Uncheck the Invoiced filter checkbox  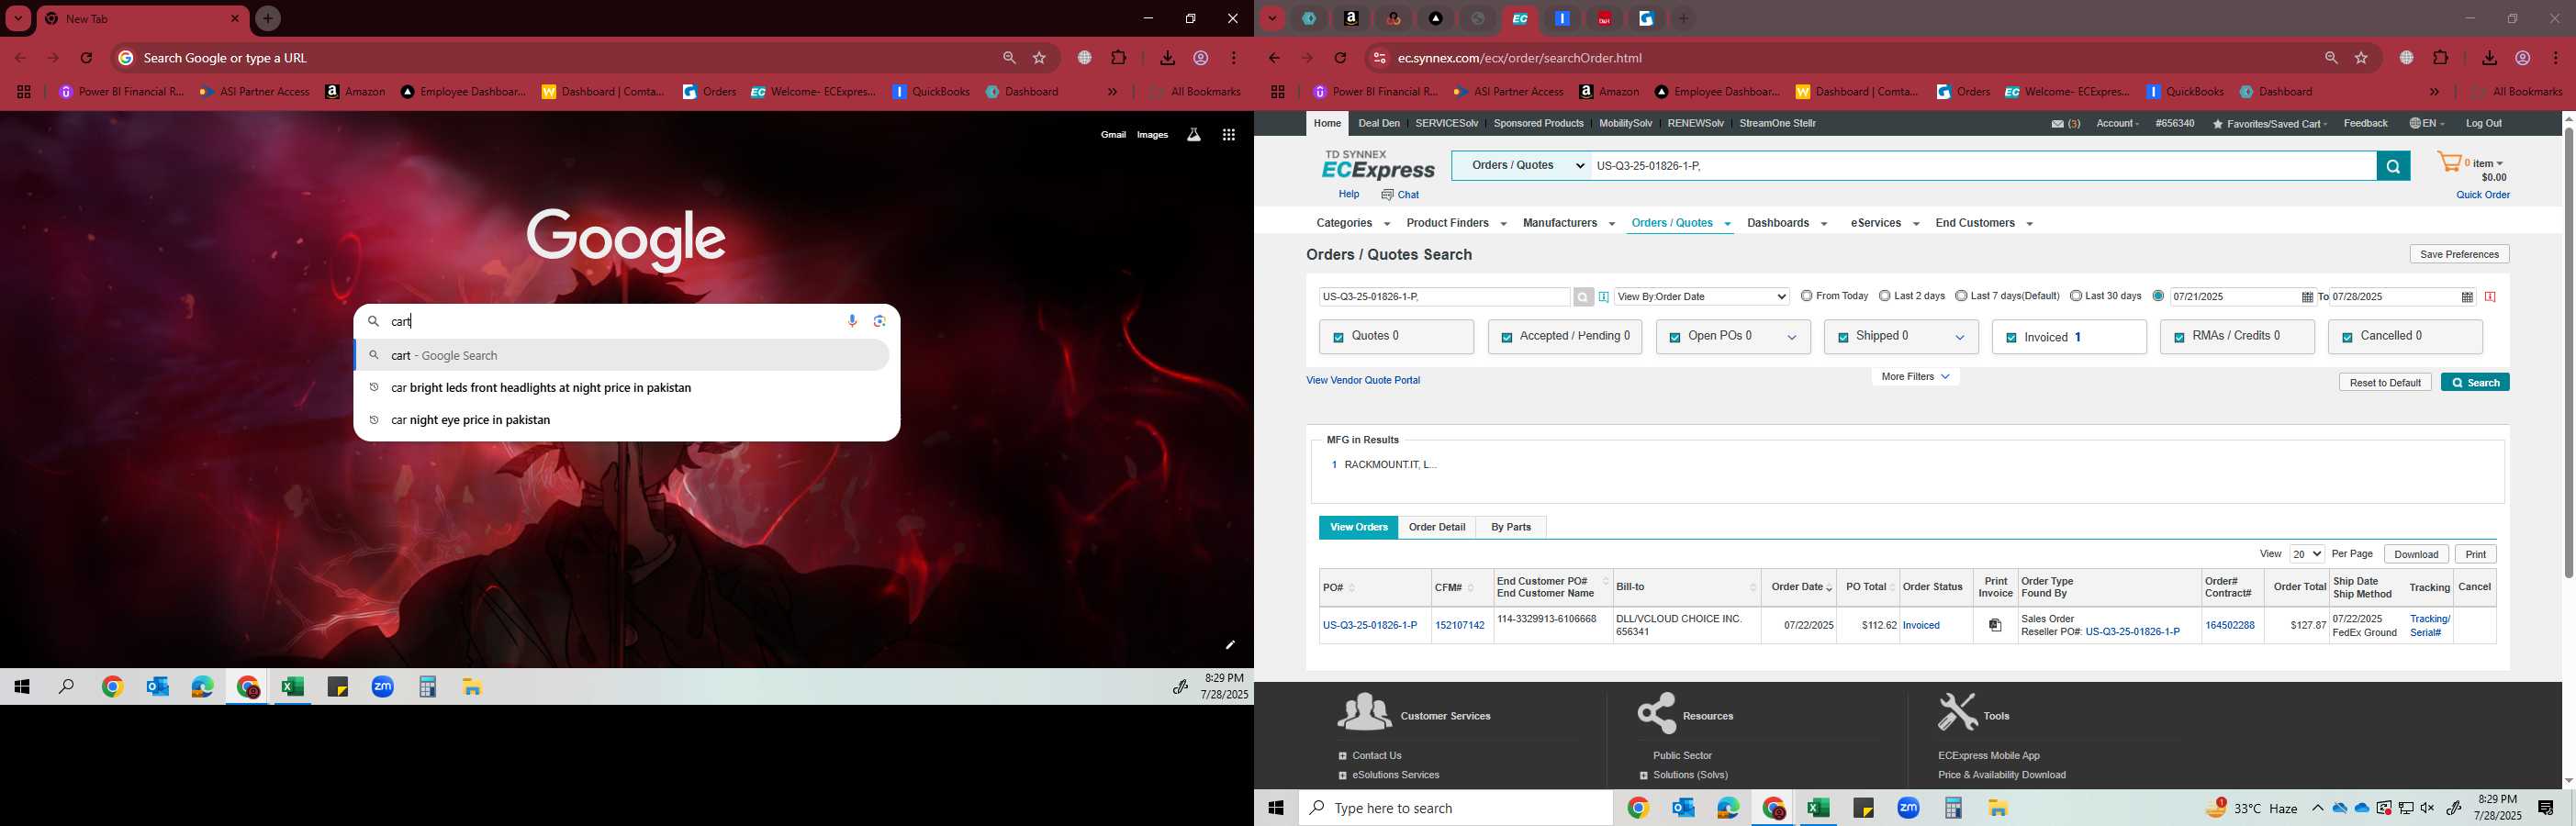point(2010,338)
